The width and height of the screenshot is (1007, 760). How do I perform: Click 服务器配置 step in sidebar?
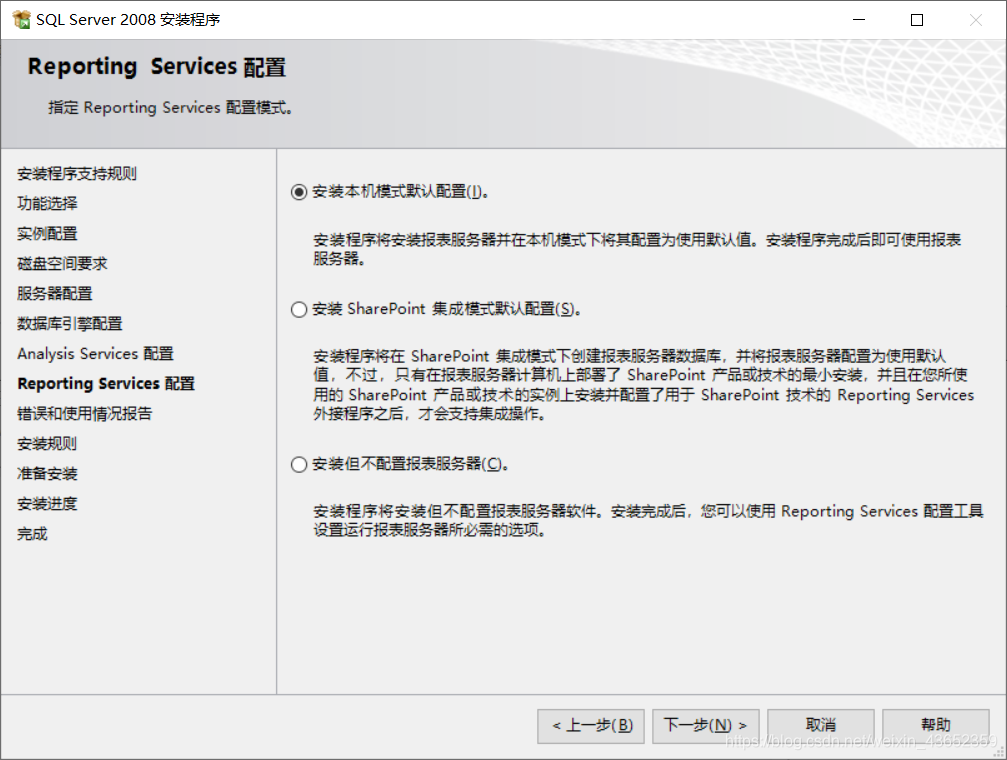click(x=55, y=294)
